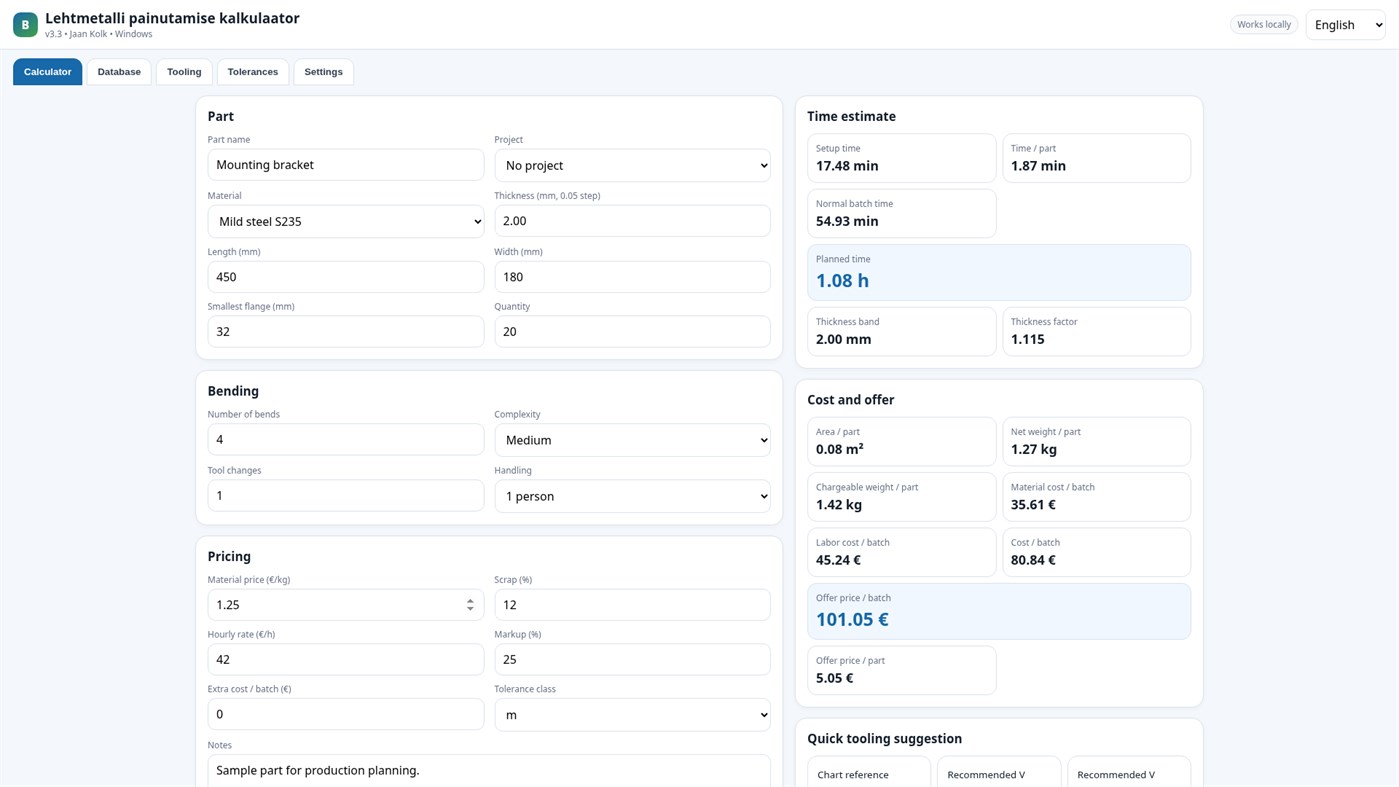Focus the Length (mm) field
1399x787 pixels.
346,277
